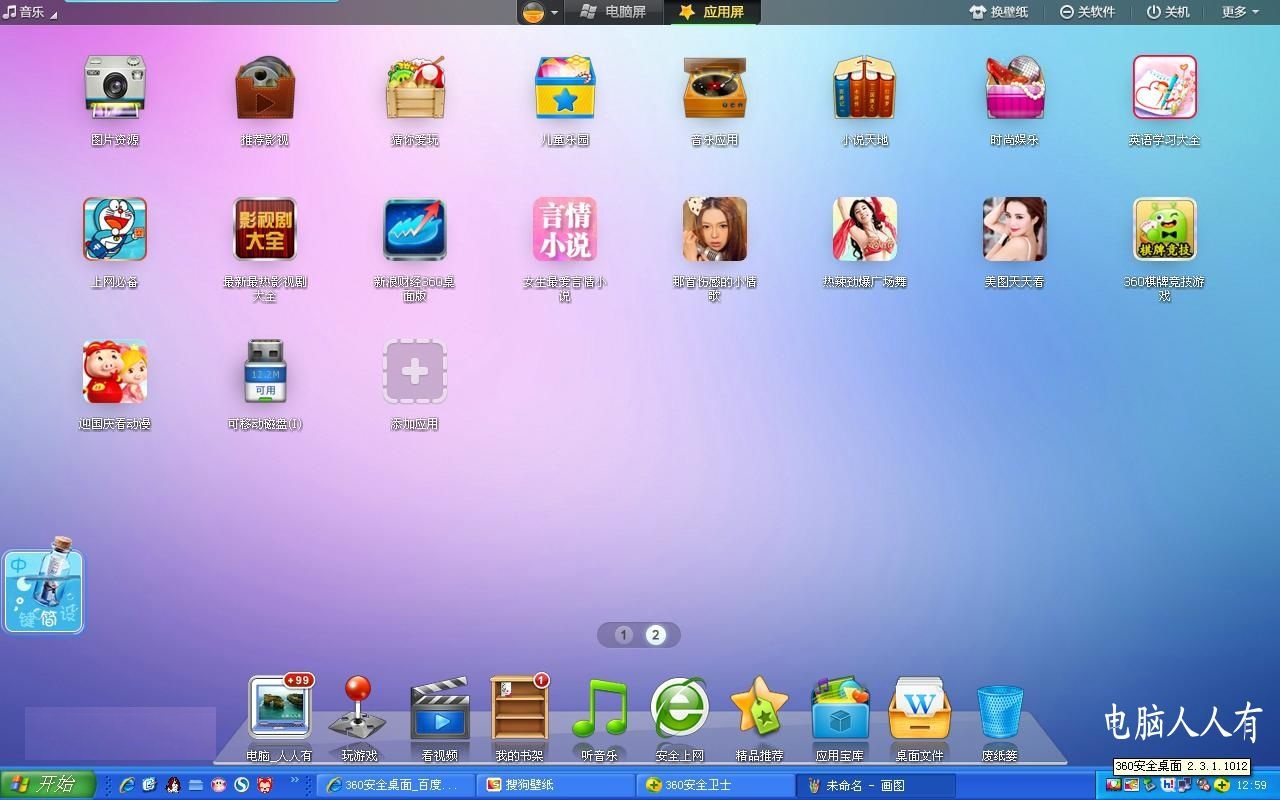Open the 推荐影视 film reel icon
Image resolution: width=1280 pixels, height=800 pixels.
click(x=265, y=88)
